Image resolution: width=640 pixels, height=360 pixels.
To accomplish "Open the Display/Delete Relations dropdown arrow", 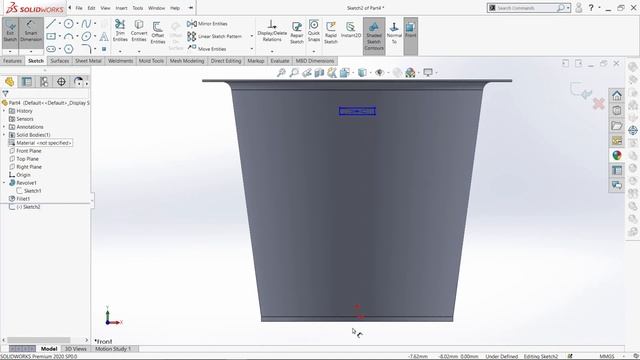I will pos(272,51).
